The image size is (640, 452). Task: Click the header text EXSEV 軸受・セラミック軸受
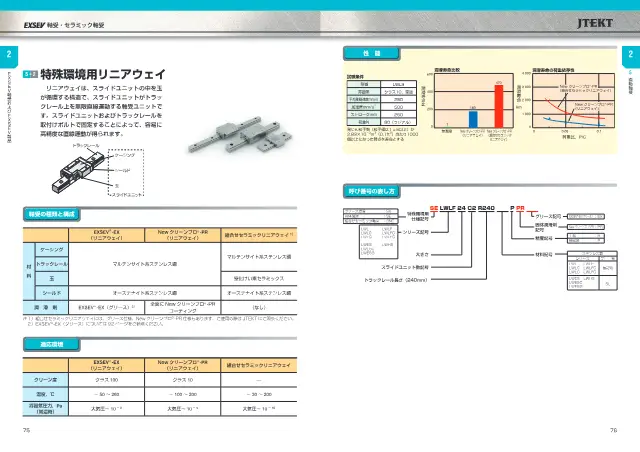click(64, 25)
